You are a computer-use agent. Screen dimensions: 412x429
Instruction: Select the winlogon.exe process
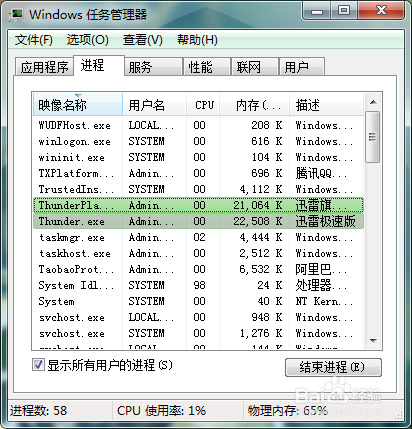click(x=198, y=141)
